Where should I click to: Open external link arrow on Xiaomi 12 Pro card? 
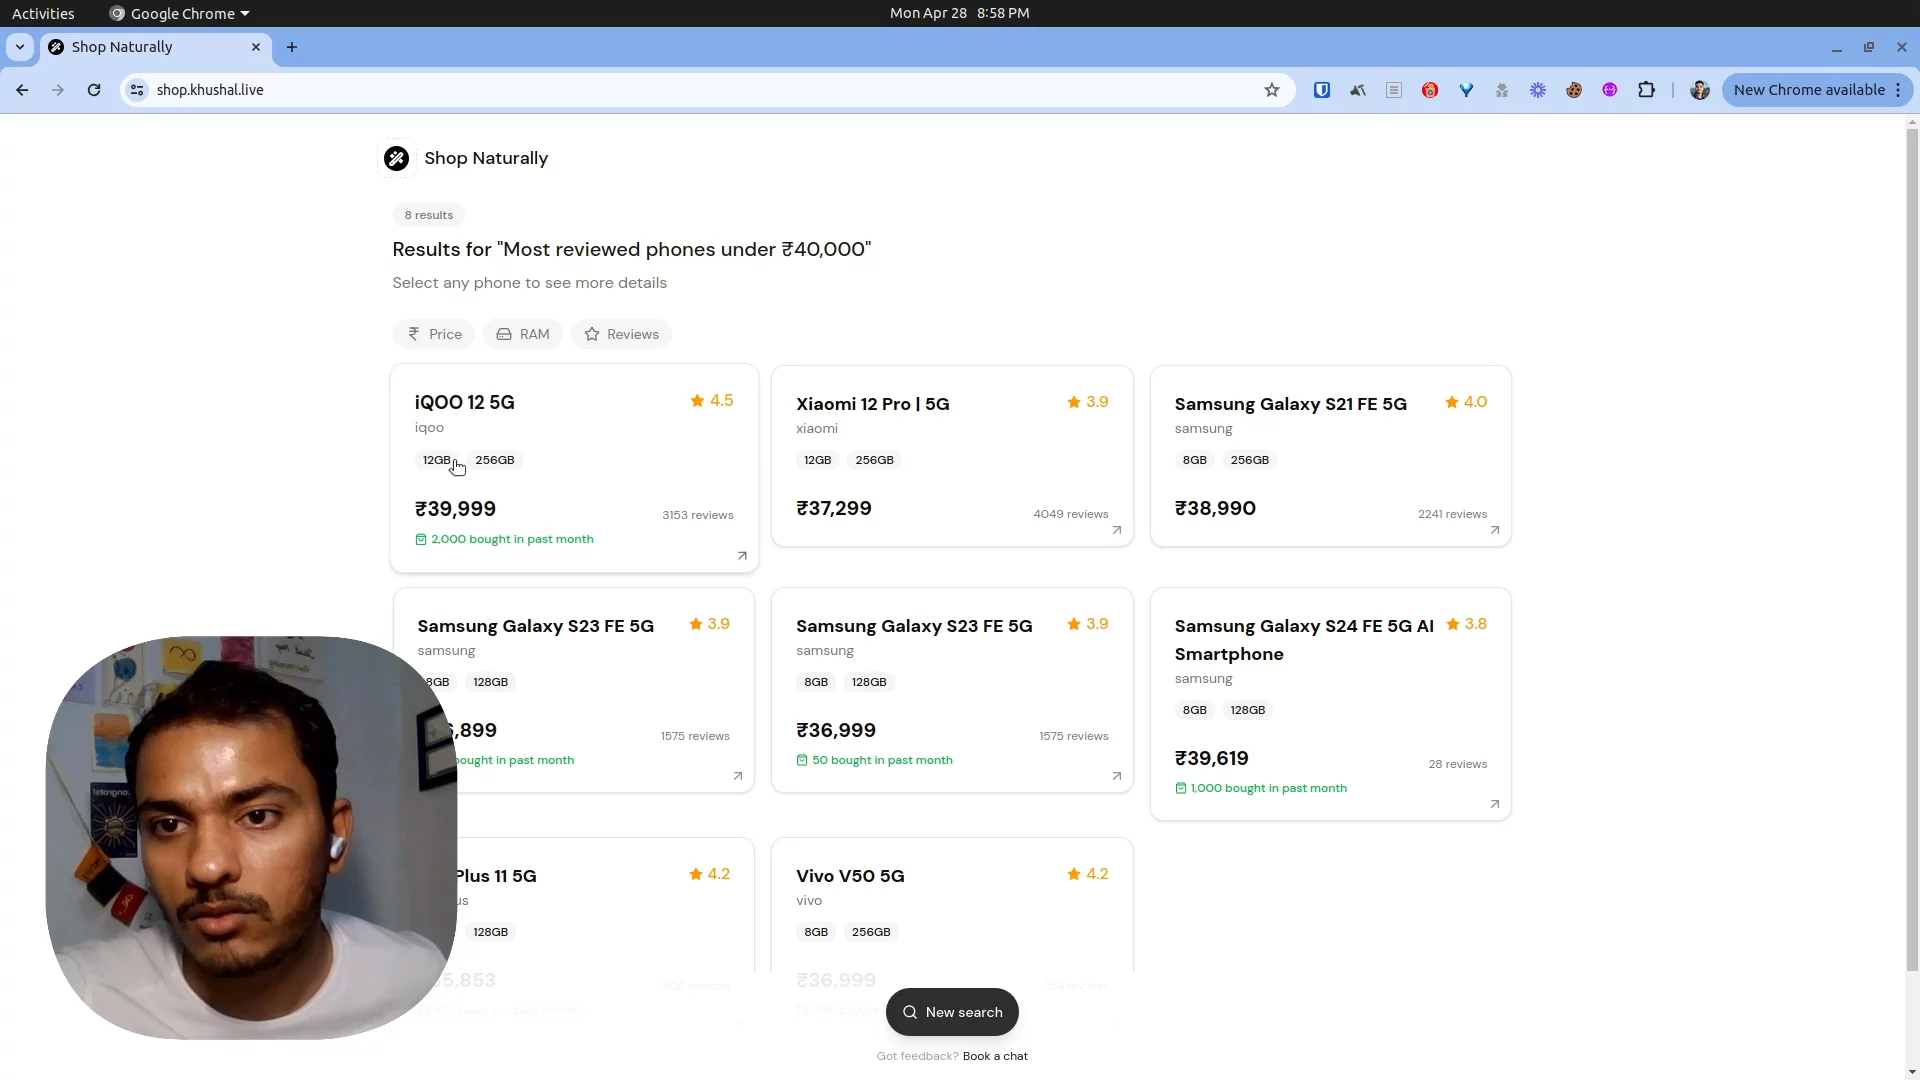pyautogui.click(x=1117, y=530)
